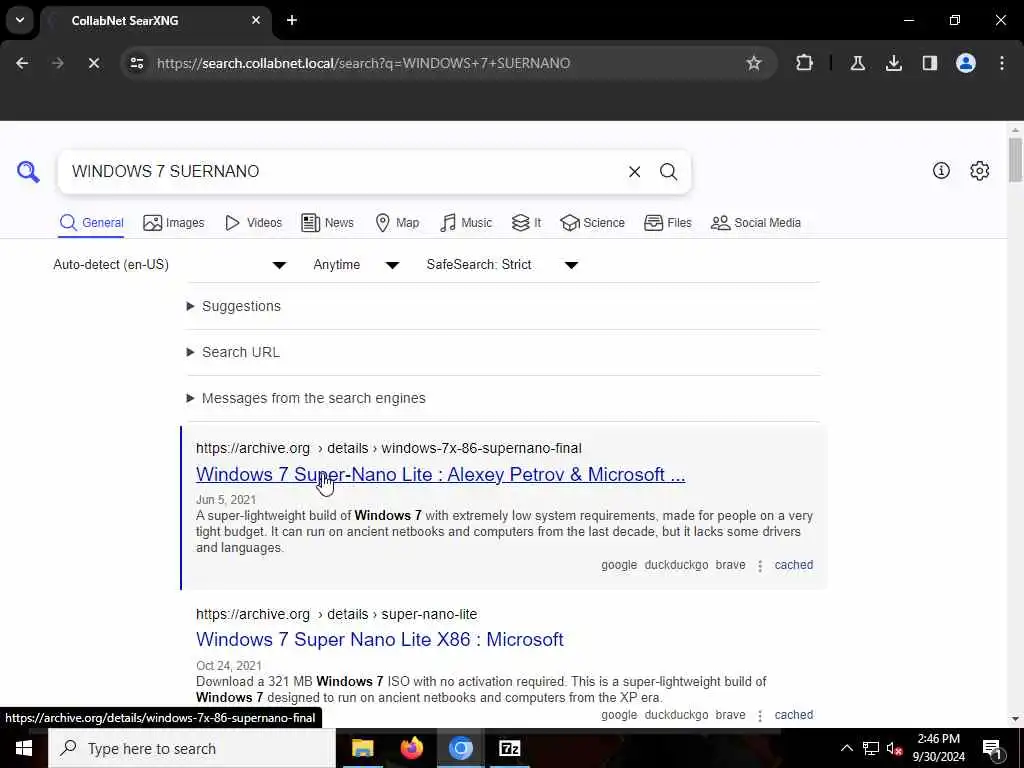Open Windows Start menu
Image resolution: width=1024 pixels, height=768 pixels.
[24, 748]
